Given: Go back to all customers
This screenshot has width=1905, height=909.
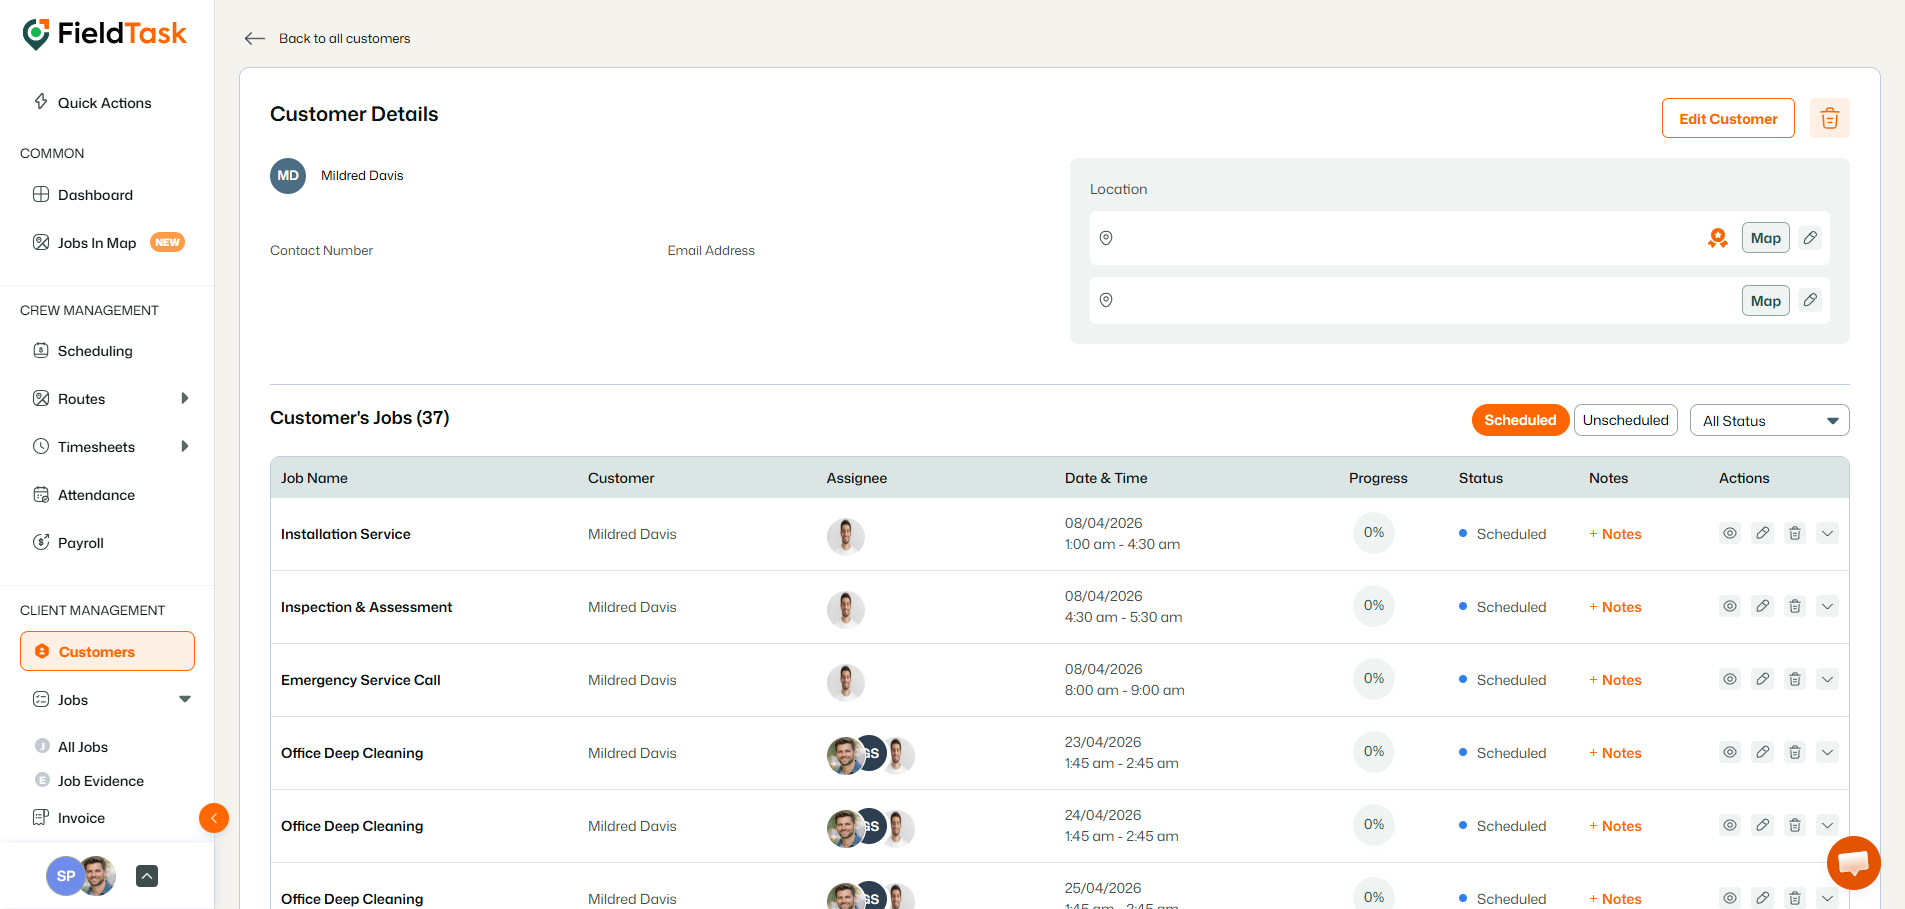Looking at the screenshot, I should click(344, 38).
